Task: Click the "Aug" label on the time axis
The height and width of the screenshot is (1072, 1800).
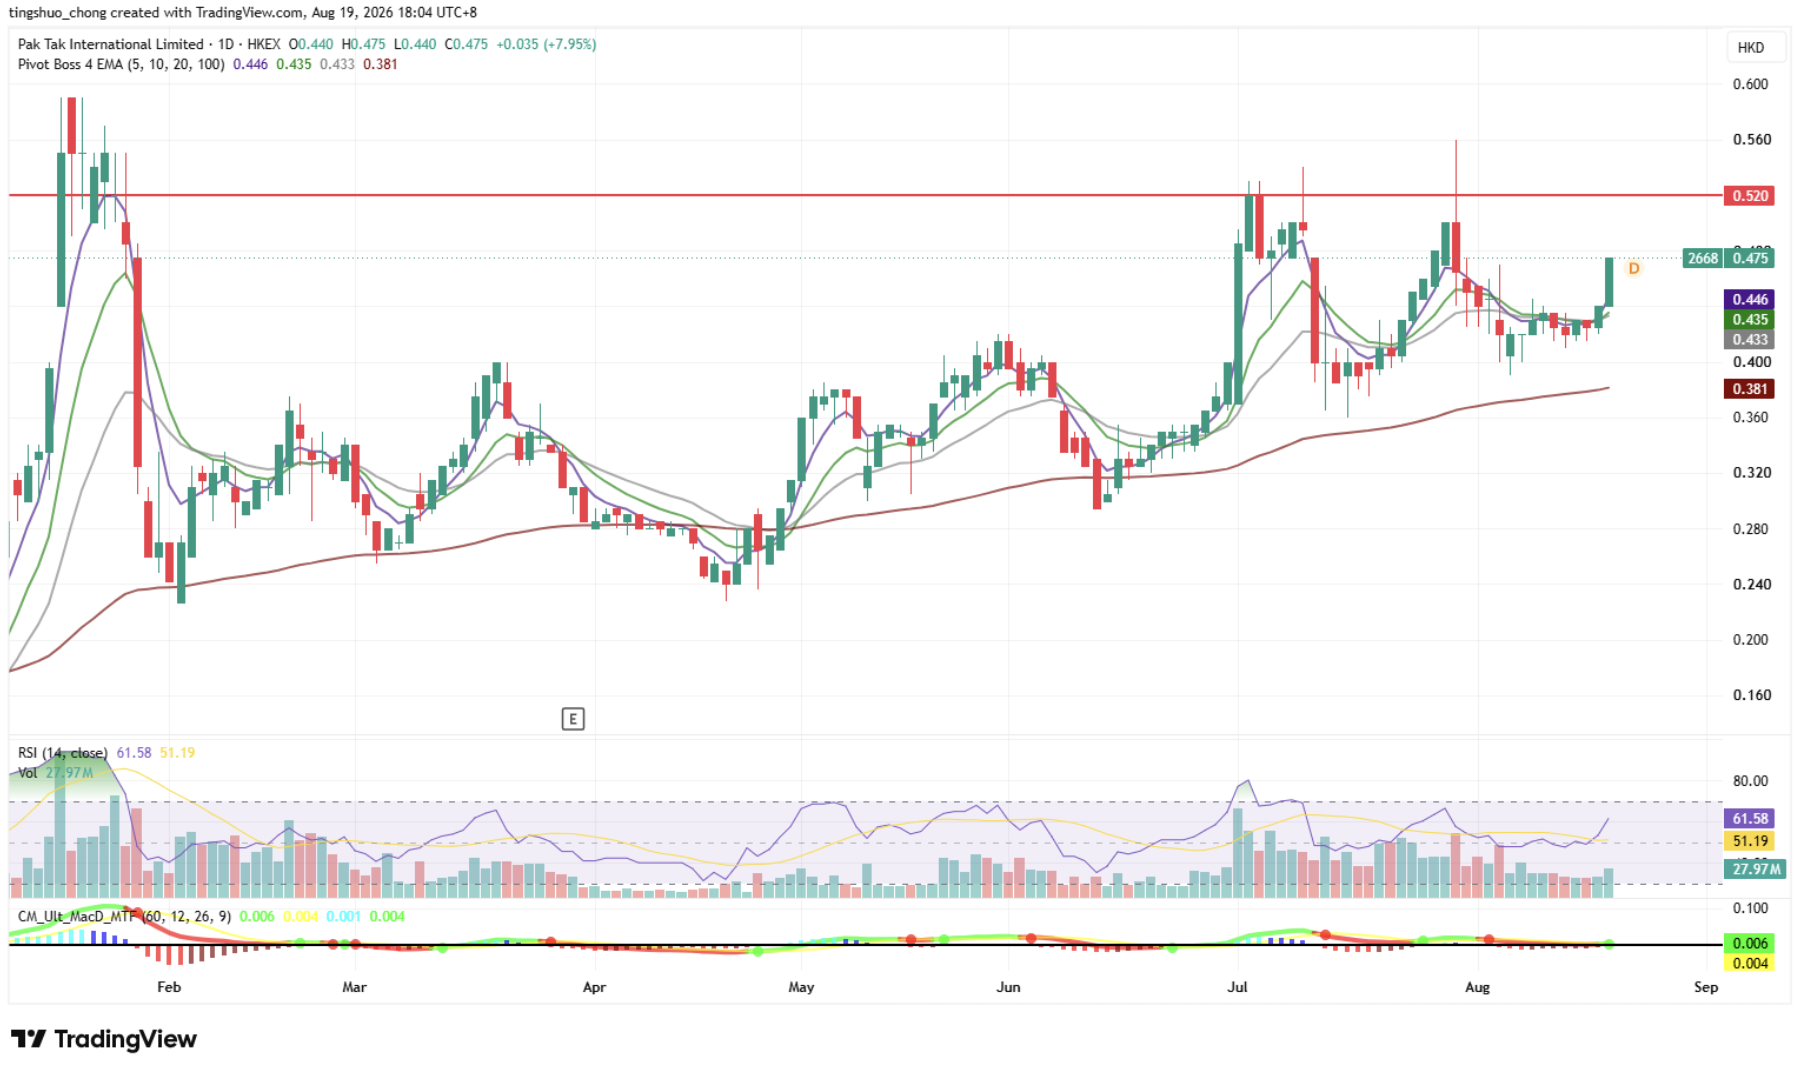Action: pos(1477,987)
